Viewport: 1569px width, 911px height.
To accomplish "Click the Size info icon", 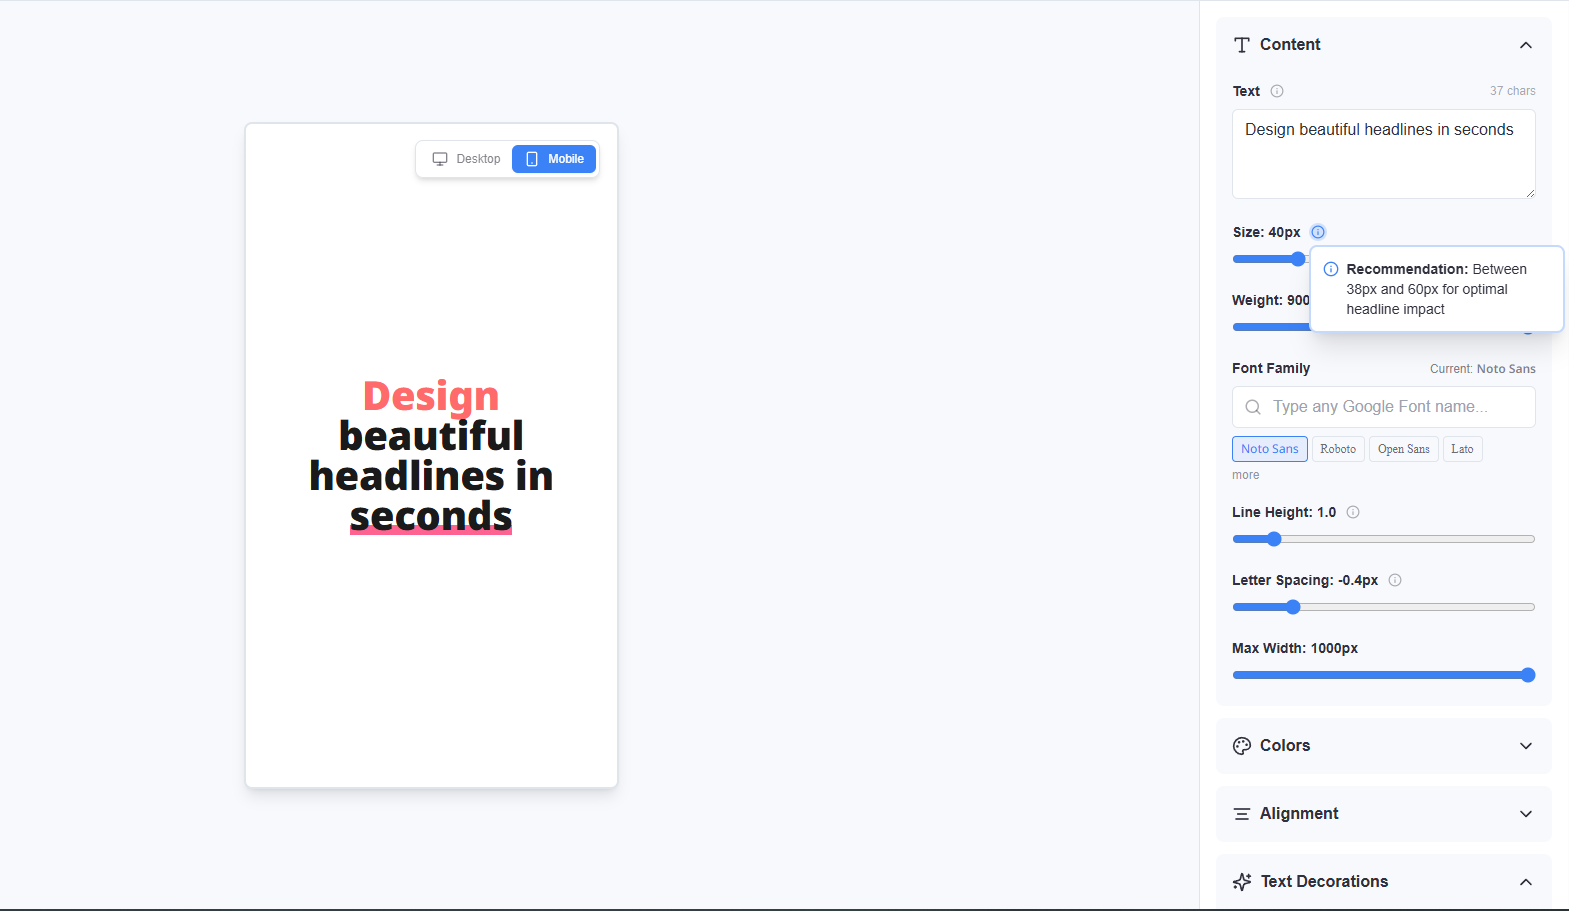I will click(1318, 232).
